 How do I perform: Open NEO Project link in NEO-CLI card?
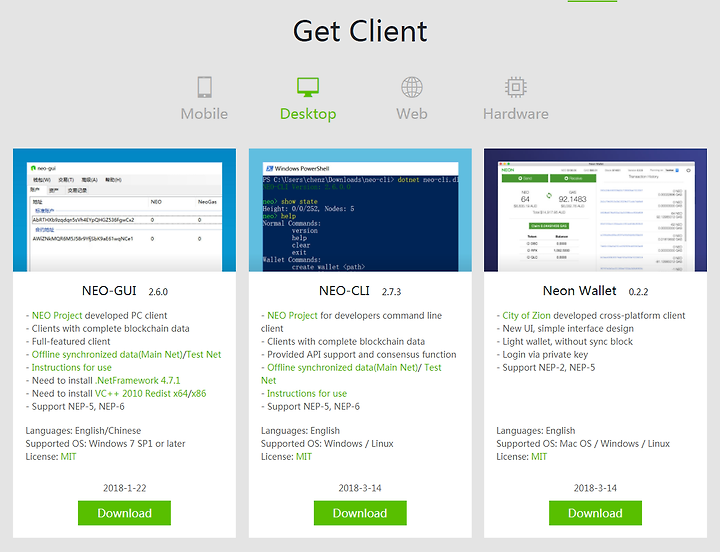pos(292,315)
